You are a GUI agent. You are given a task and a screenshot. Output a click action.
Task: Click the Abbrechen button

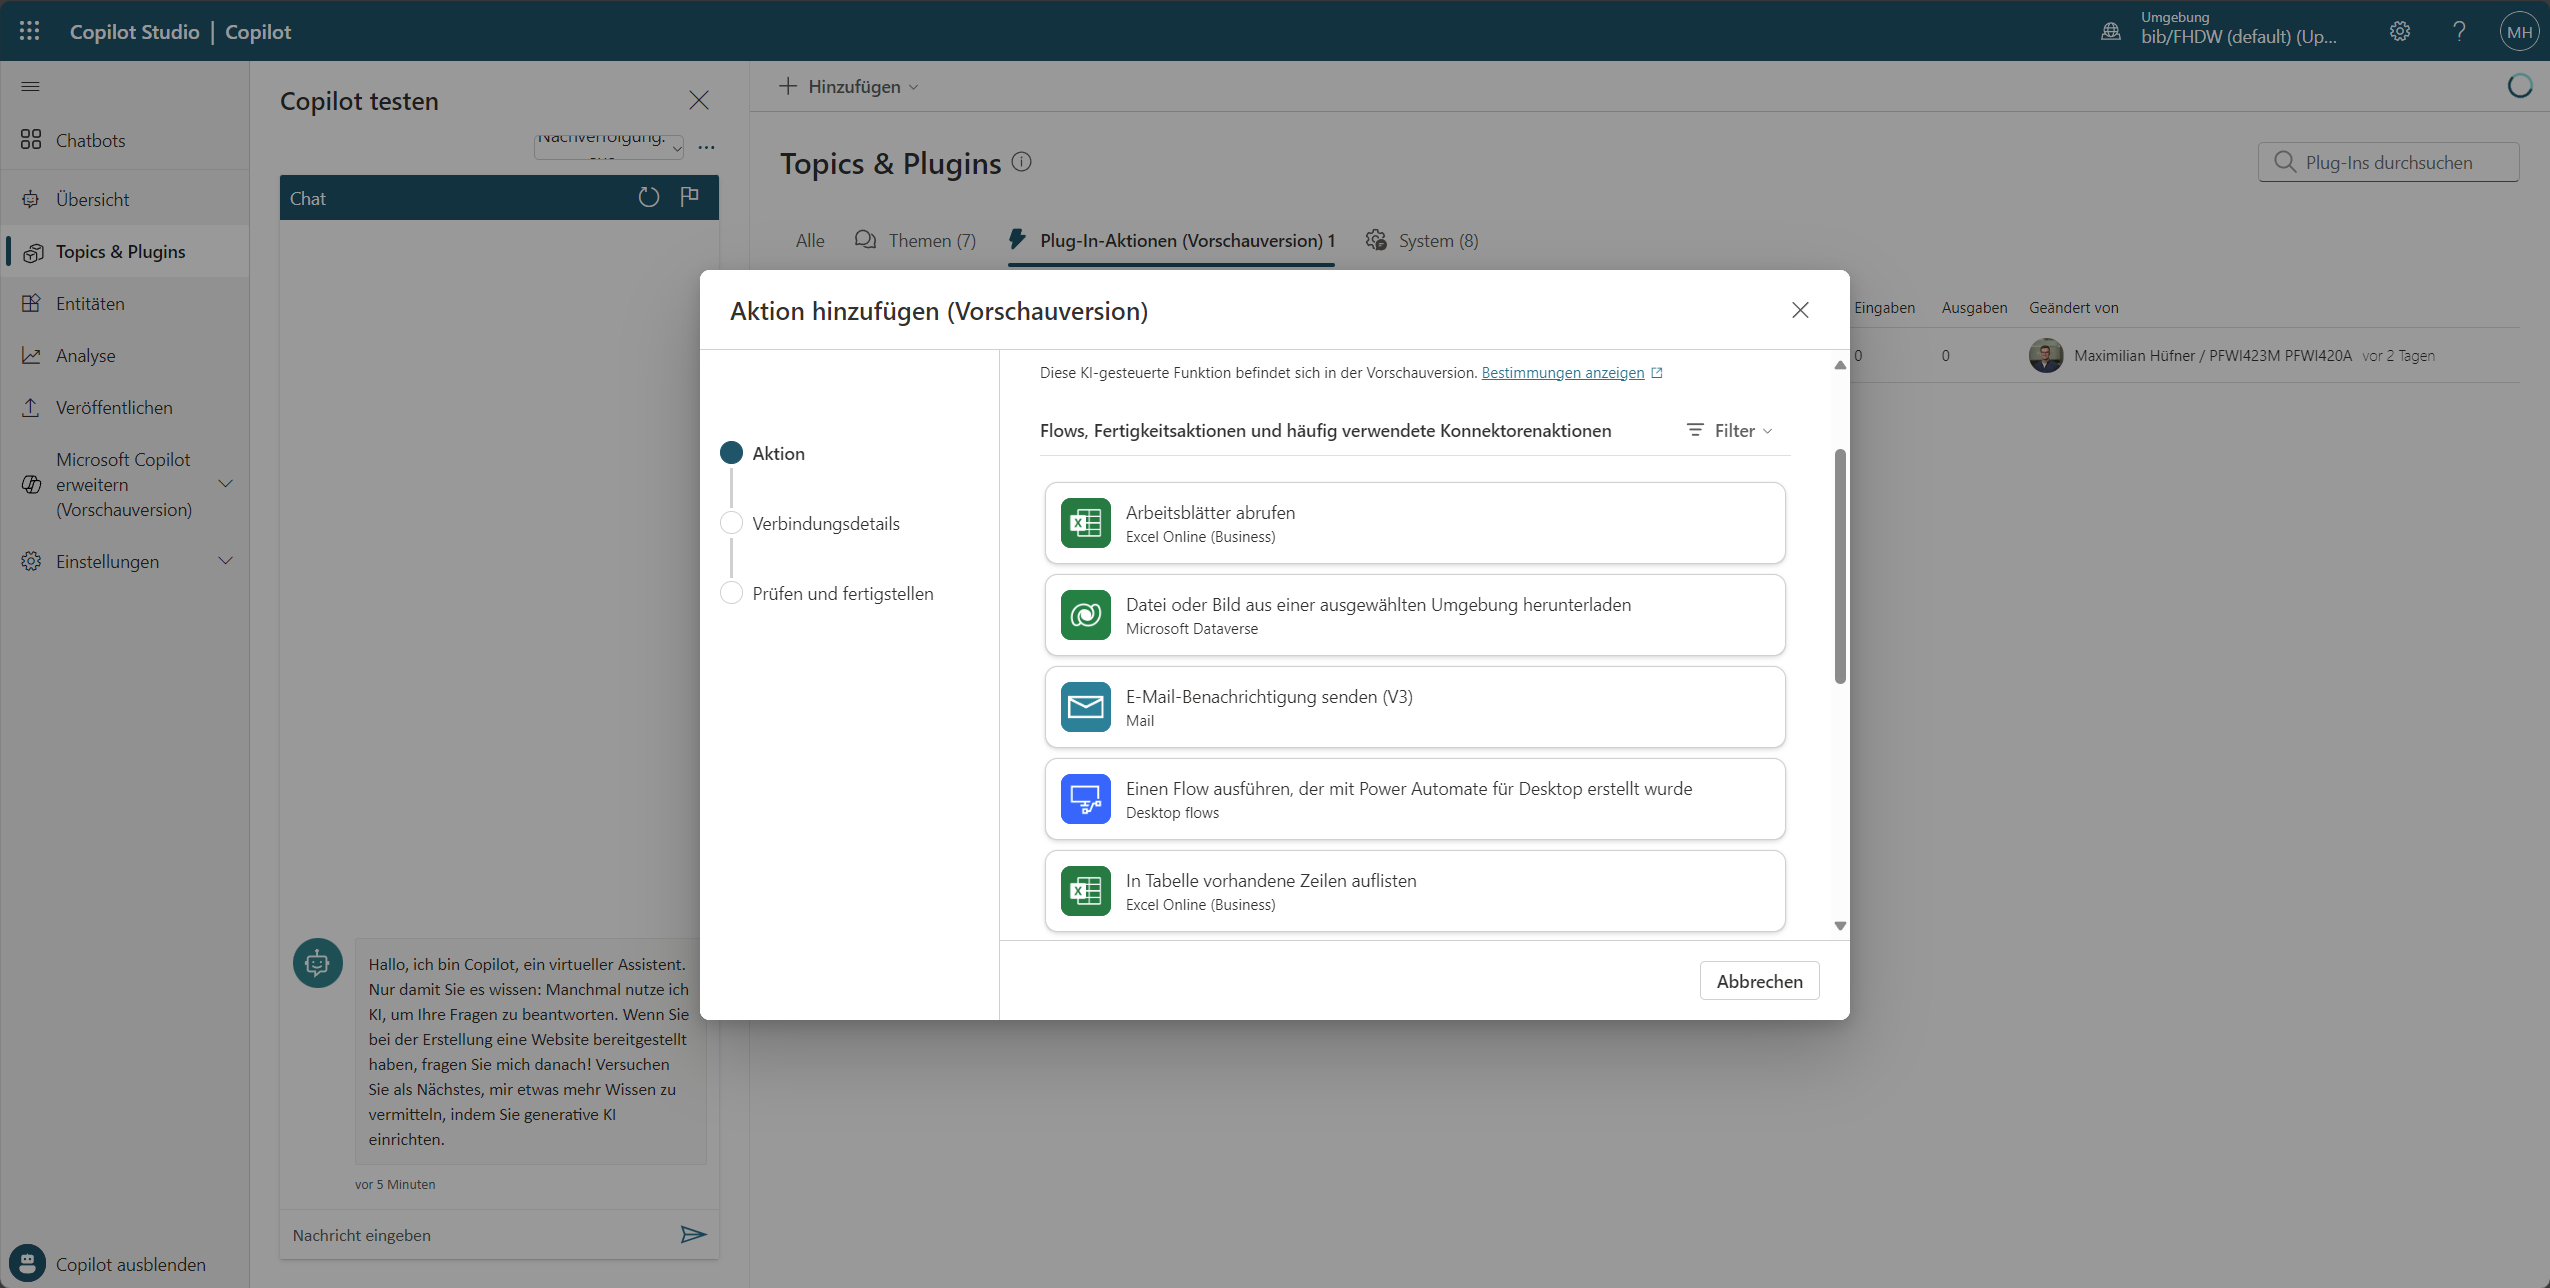pos(1759,981)
